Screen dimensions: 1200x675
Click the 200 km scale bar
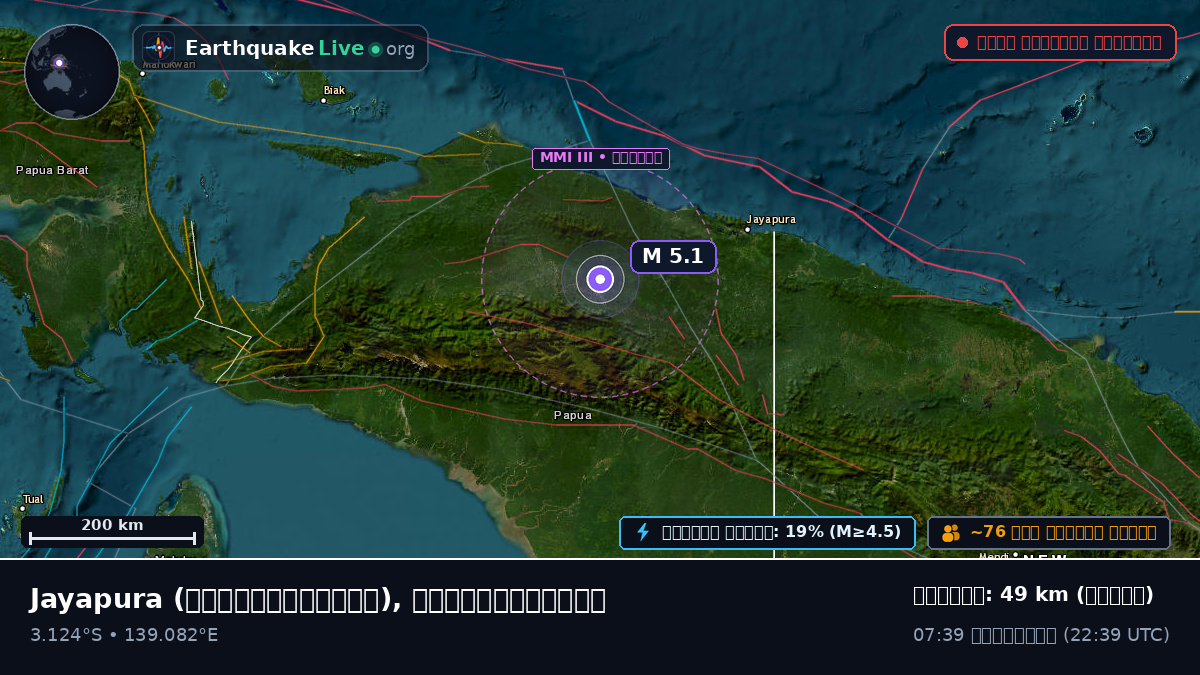point(112,532)
